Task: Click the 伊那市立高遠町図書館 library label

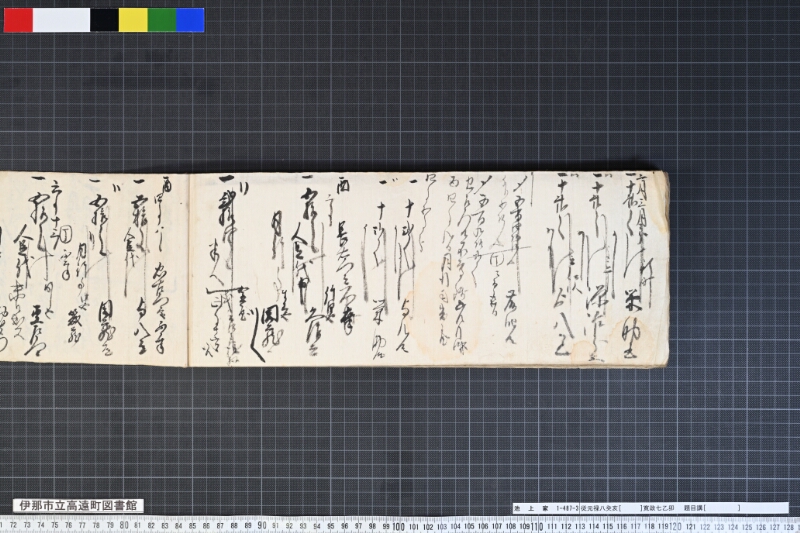Action: pyautogui.click(x=78, y=506)
